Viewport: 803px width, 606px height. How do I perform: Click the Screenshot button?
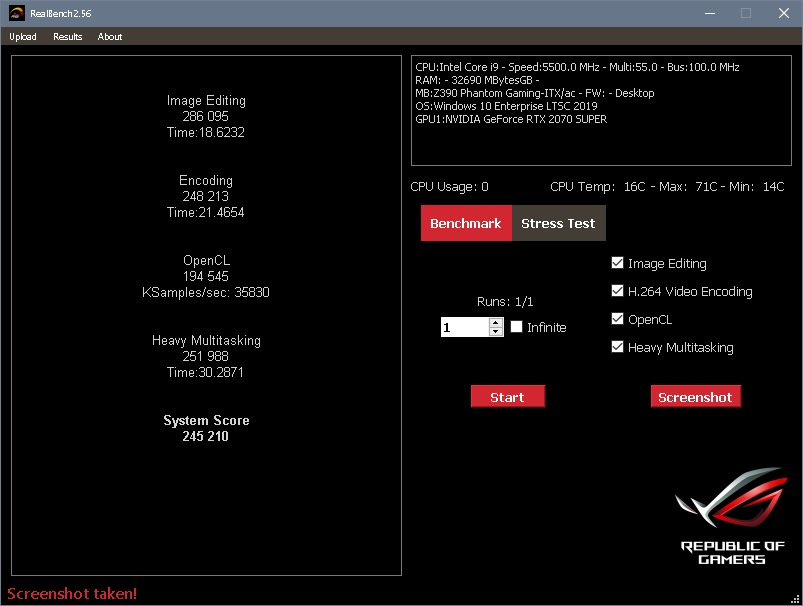[695, 396]
